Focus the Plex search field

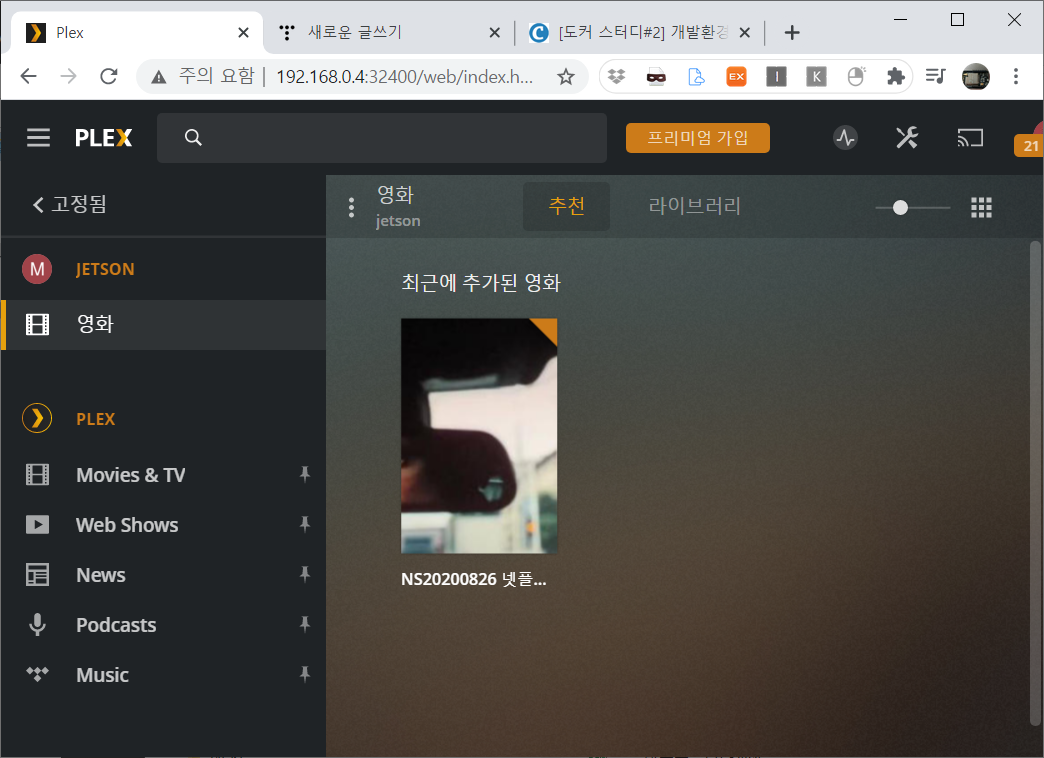pos(382,138)
